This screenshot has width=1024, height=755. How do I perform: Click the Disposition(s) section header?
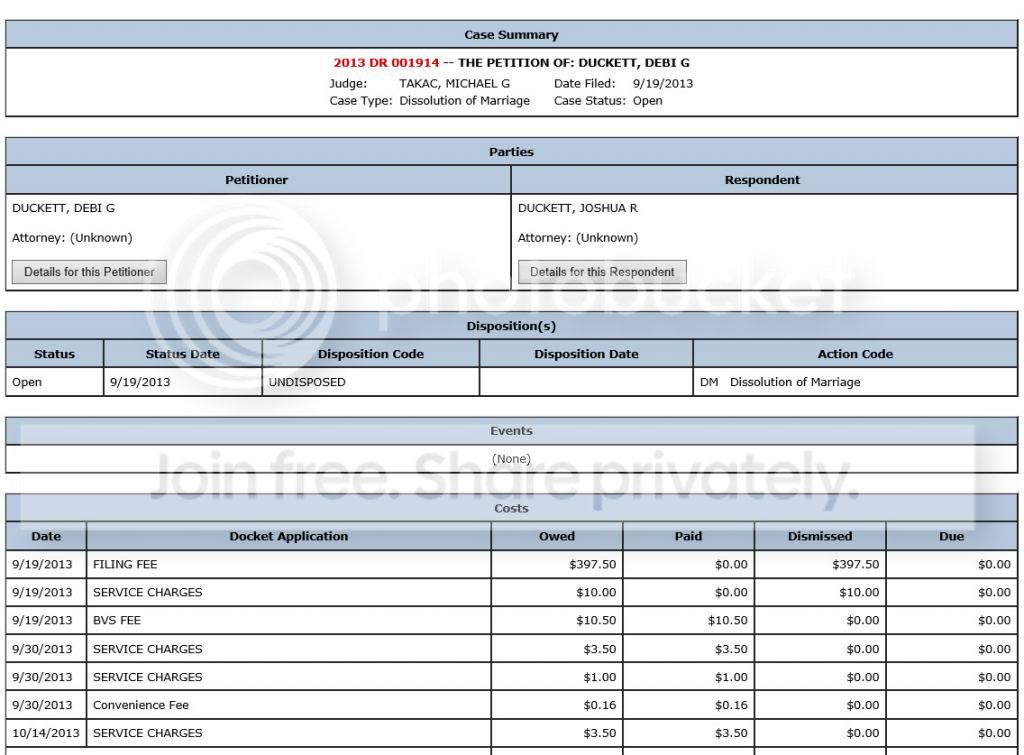pyautogui.click(x=511, y=326)
